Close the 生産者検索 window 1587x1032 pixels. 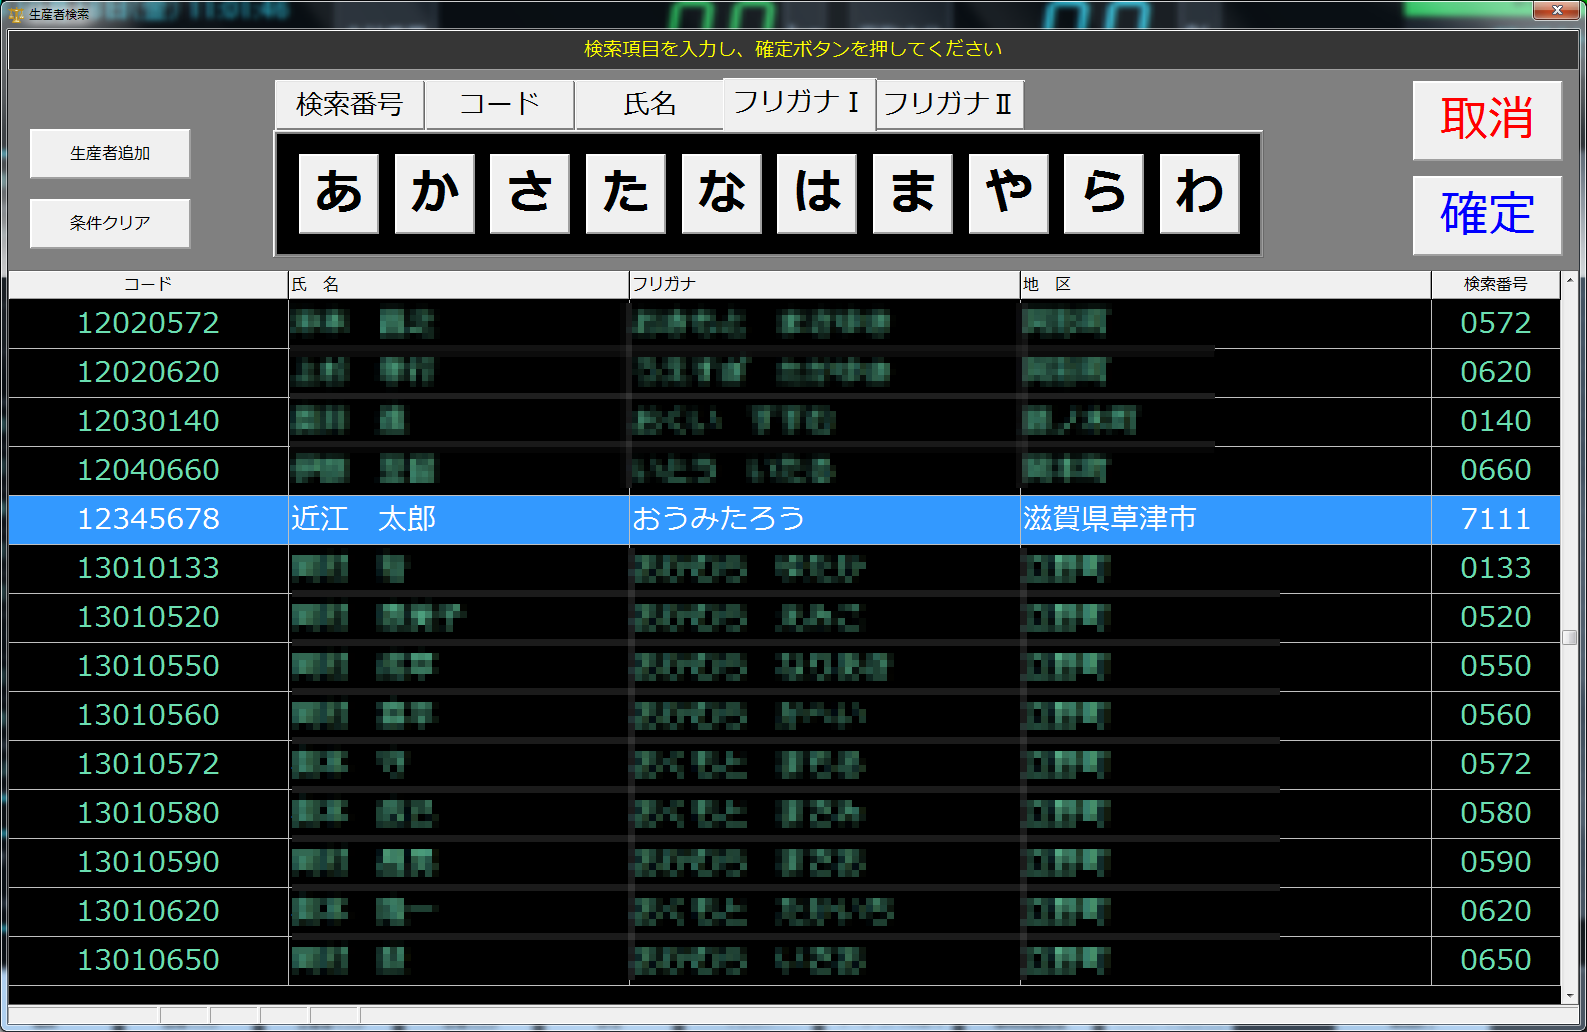click(1556, 10)
